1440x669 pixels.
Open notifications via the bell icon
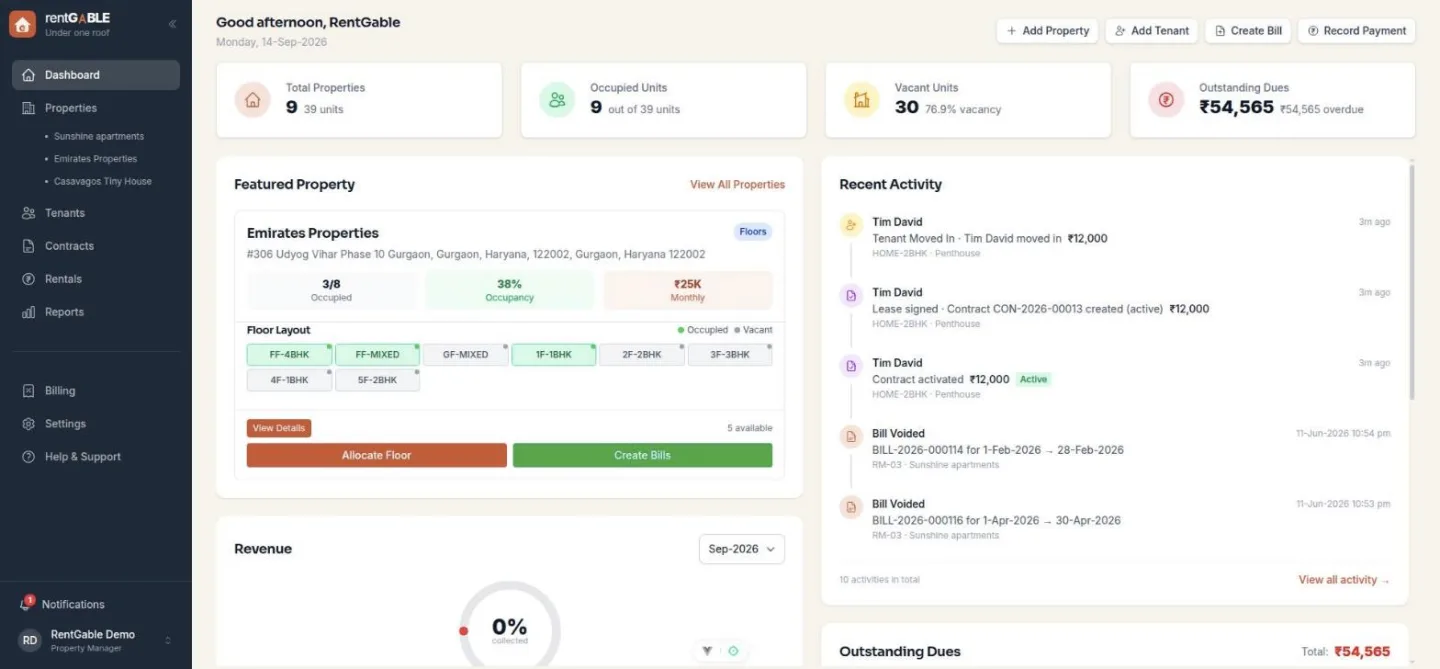pos(26,604)
